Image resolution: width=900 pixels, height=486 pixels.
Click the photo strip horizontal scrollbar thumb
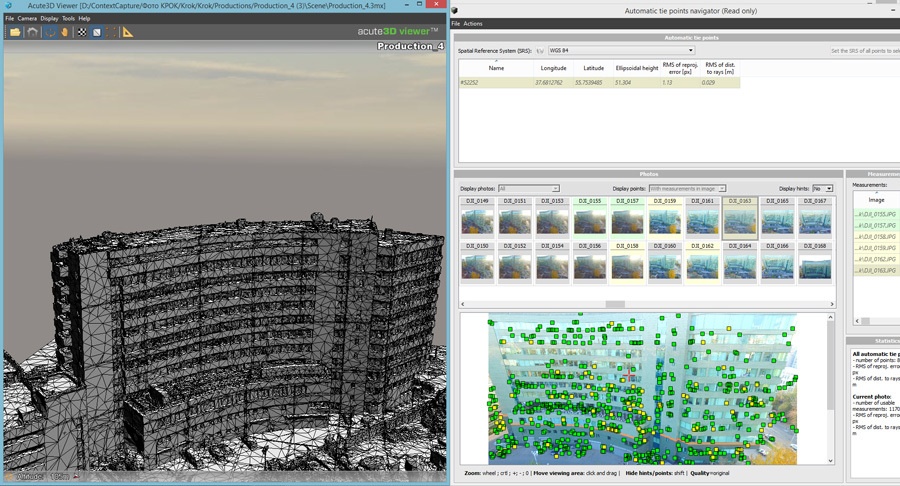point(616,304)
